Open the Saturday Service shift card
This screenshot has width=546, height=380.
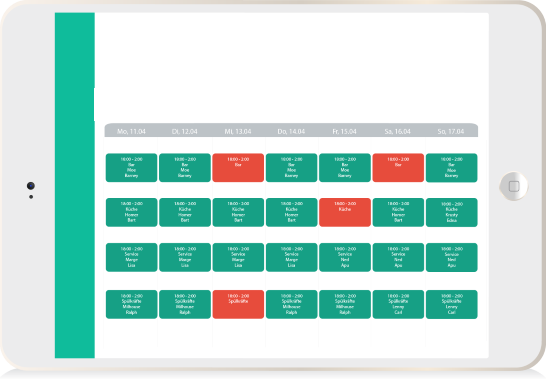[398, 257]
